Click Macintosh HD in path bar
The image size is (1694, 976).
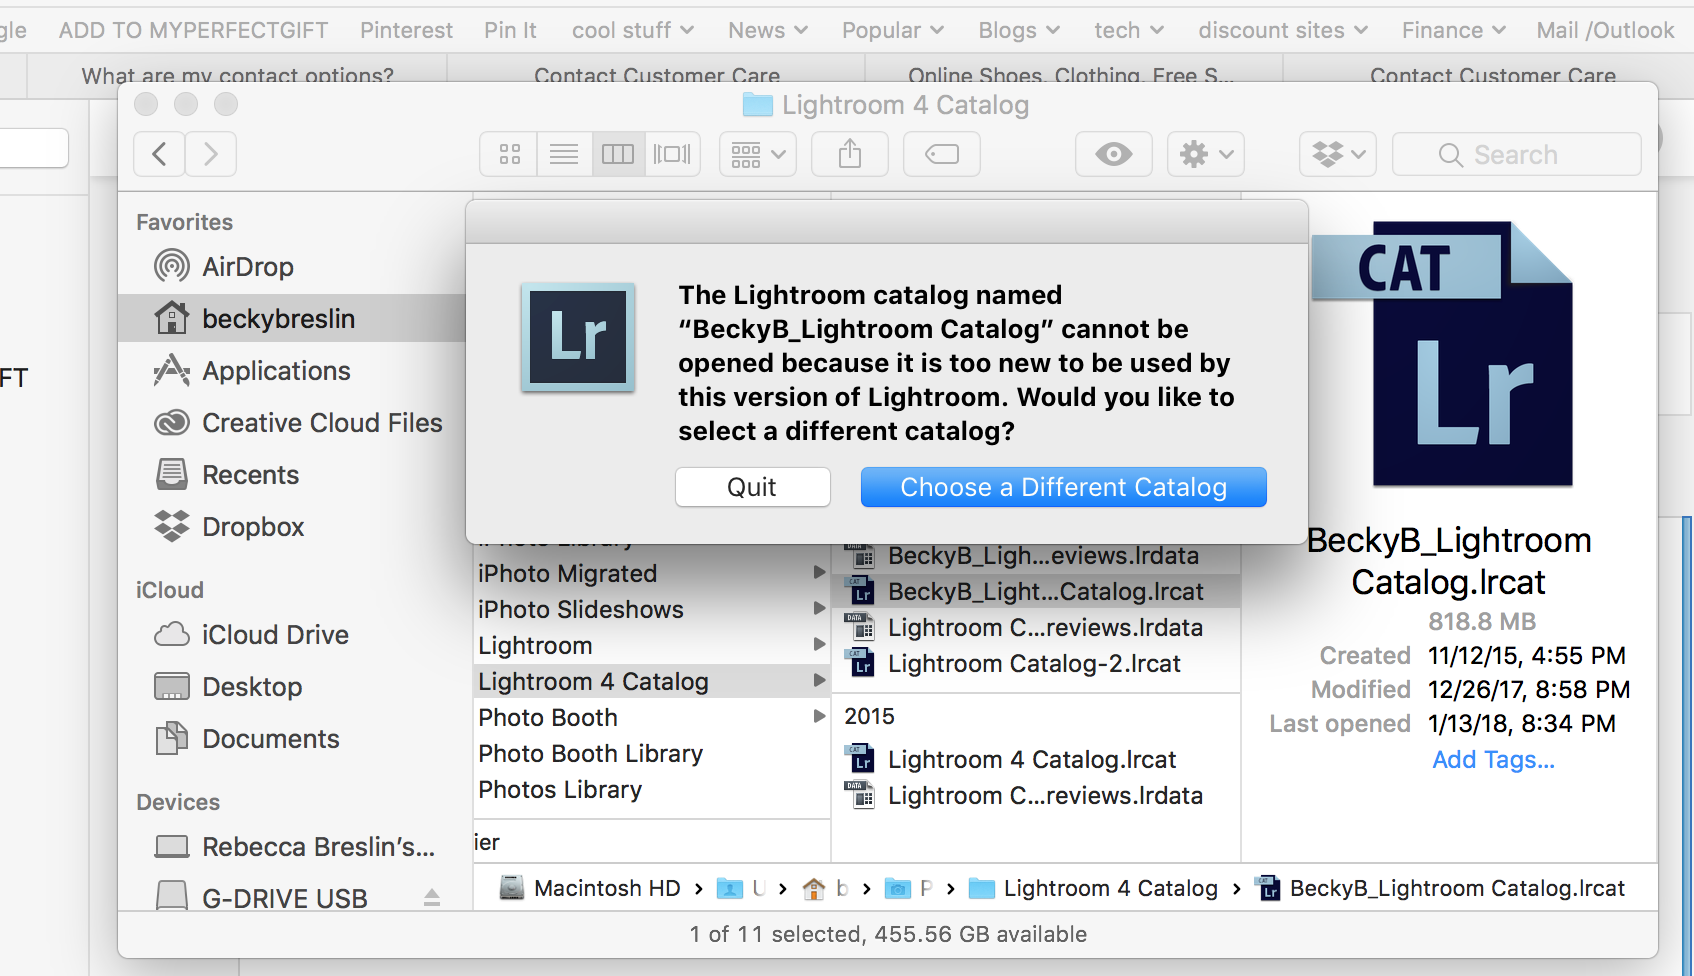[x=591, y=888]
